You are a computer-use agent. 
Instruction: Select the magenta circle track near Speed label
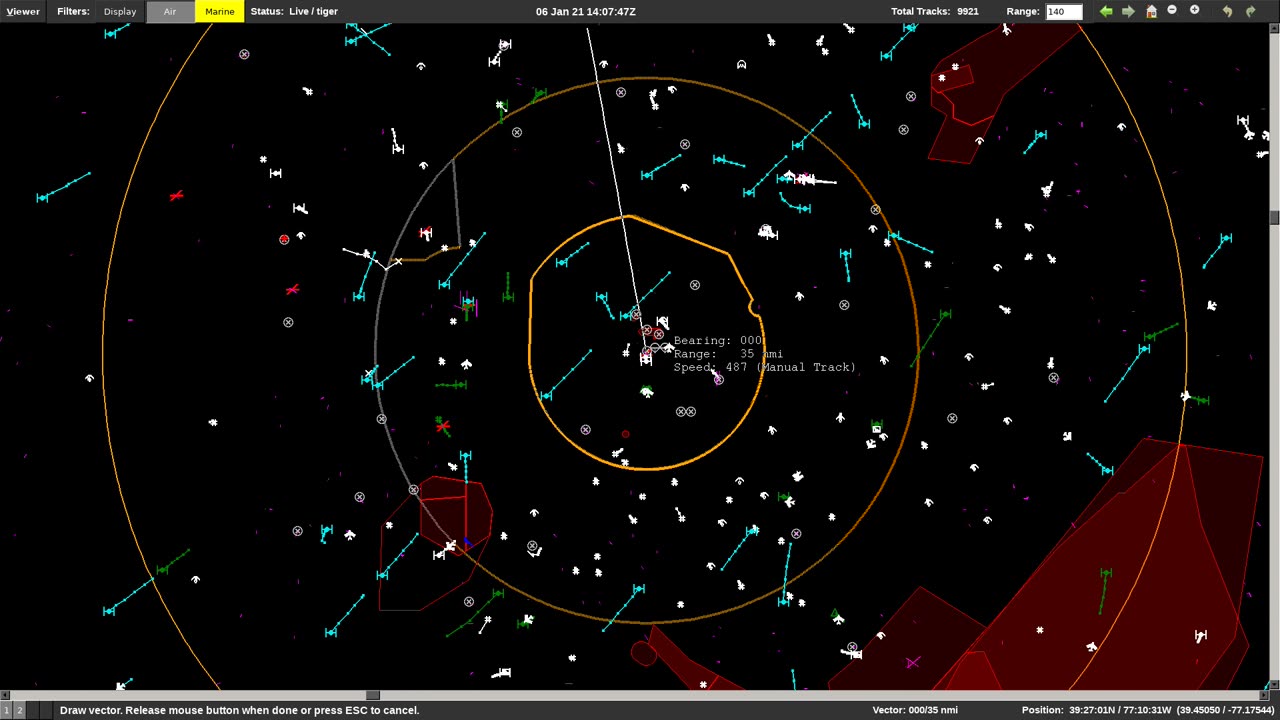click(x=718, y=379)
